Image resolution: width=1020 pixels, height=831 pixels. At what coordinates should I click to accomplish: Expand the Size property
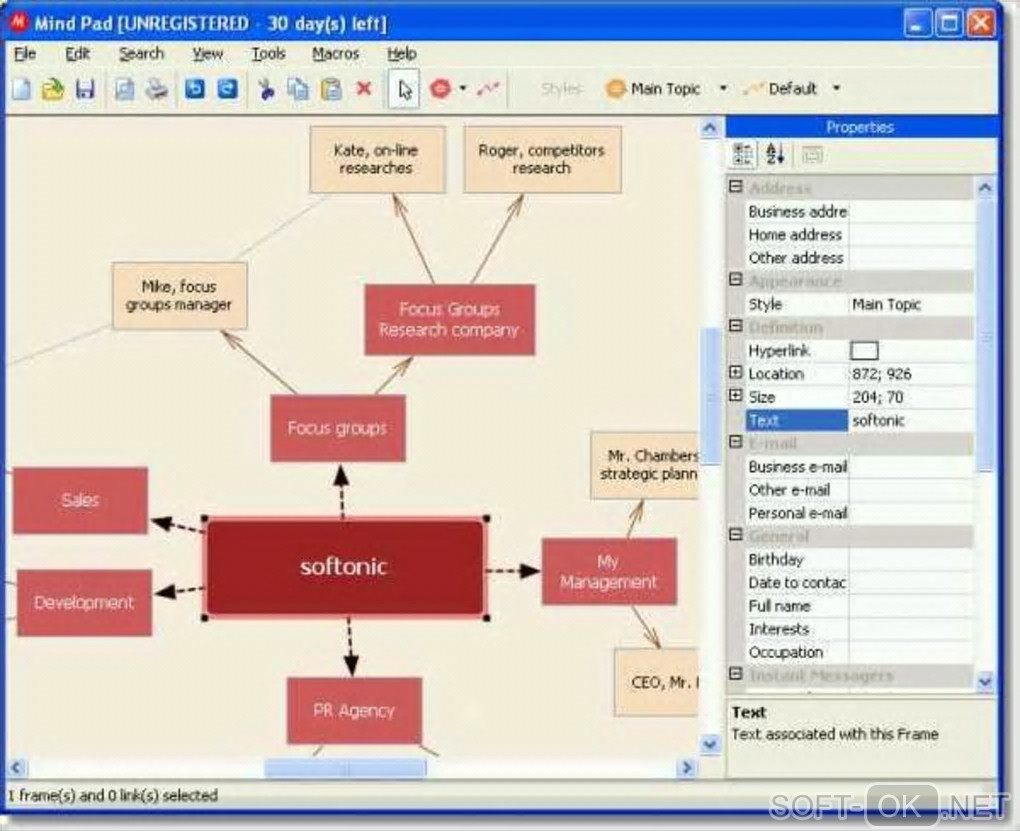coord(736,395)
